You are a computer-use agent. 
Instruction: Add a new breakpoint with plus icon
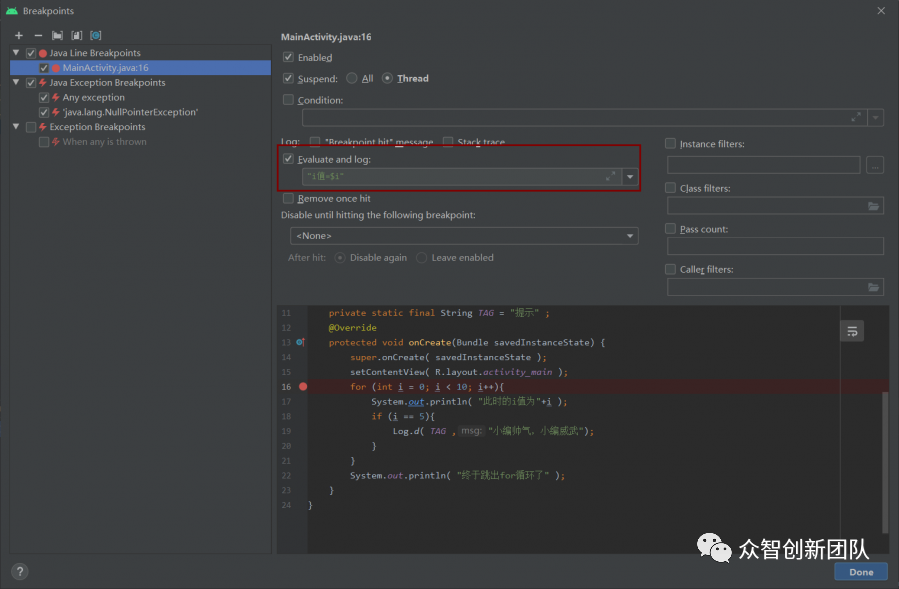(19, 36)
